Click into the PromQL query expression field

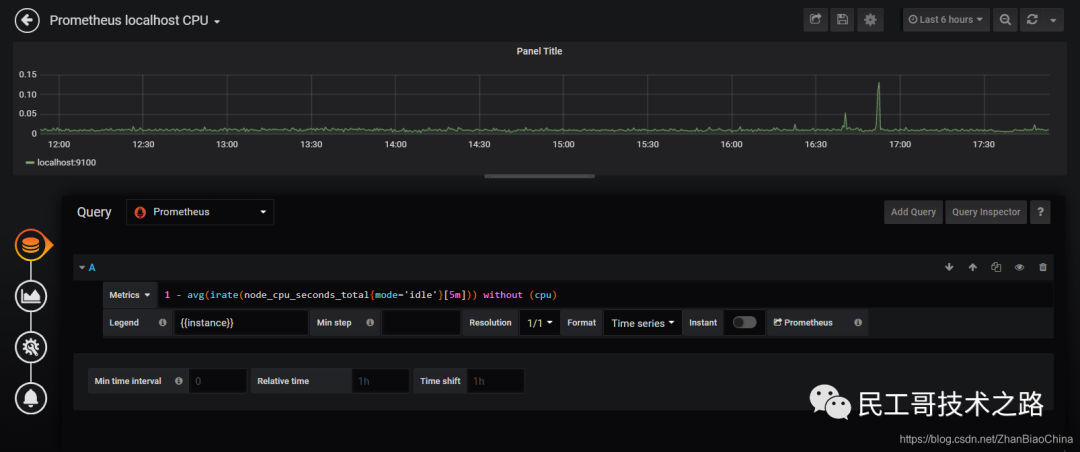(605, 295)
